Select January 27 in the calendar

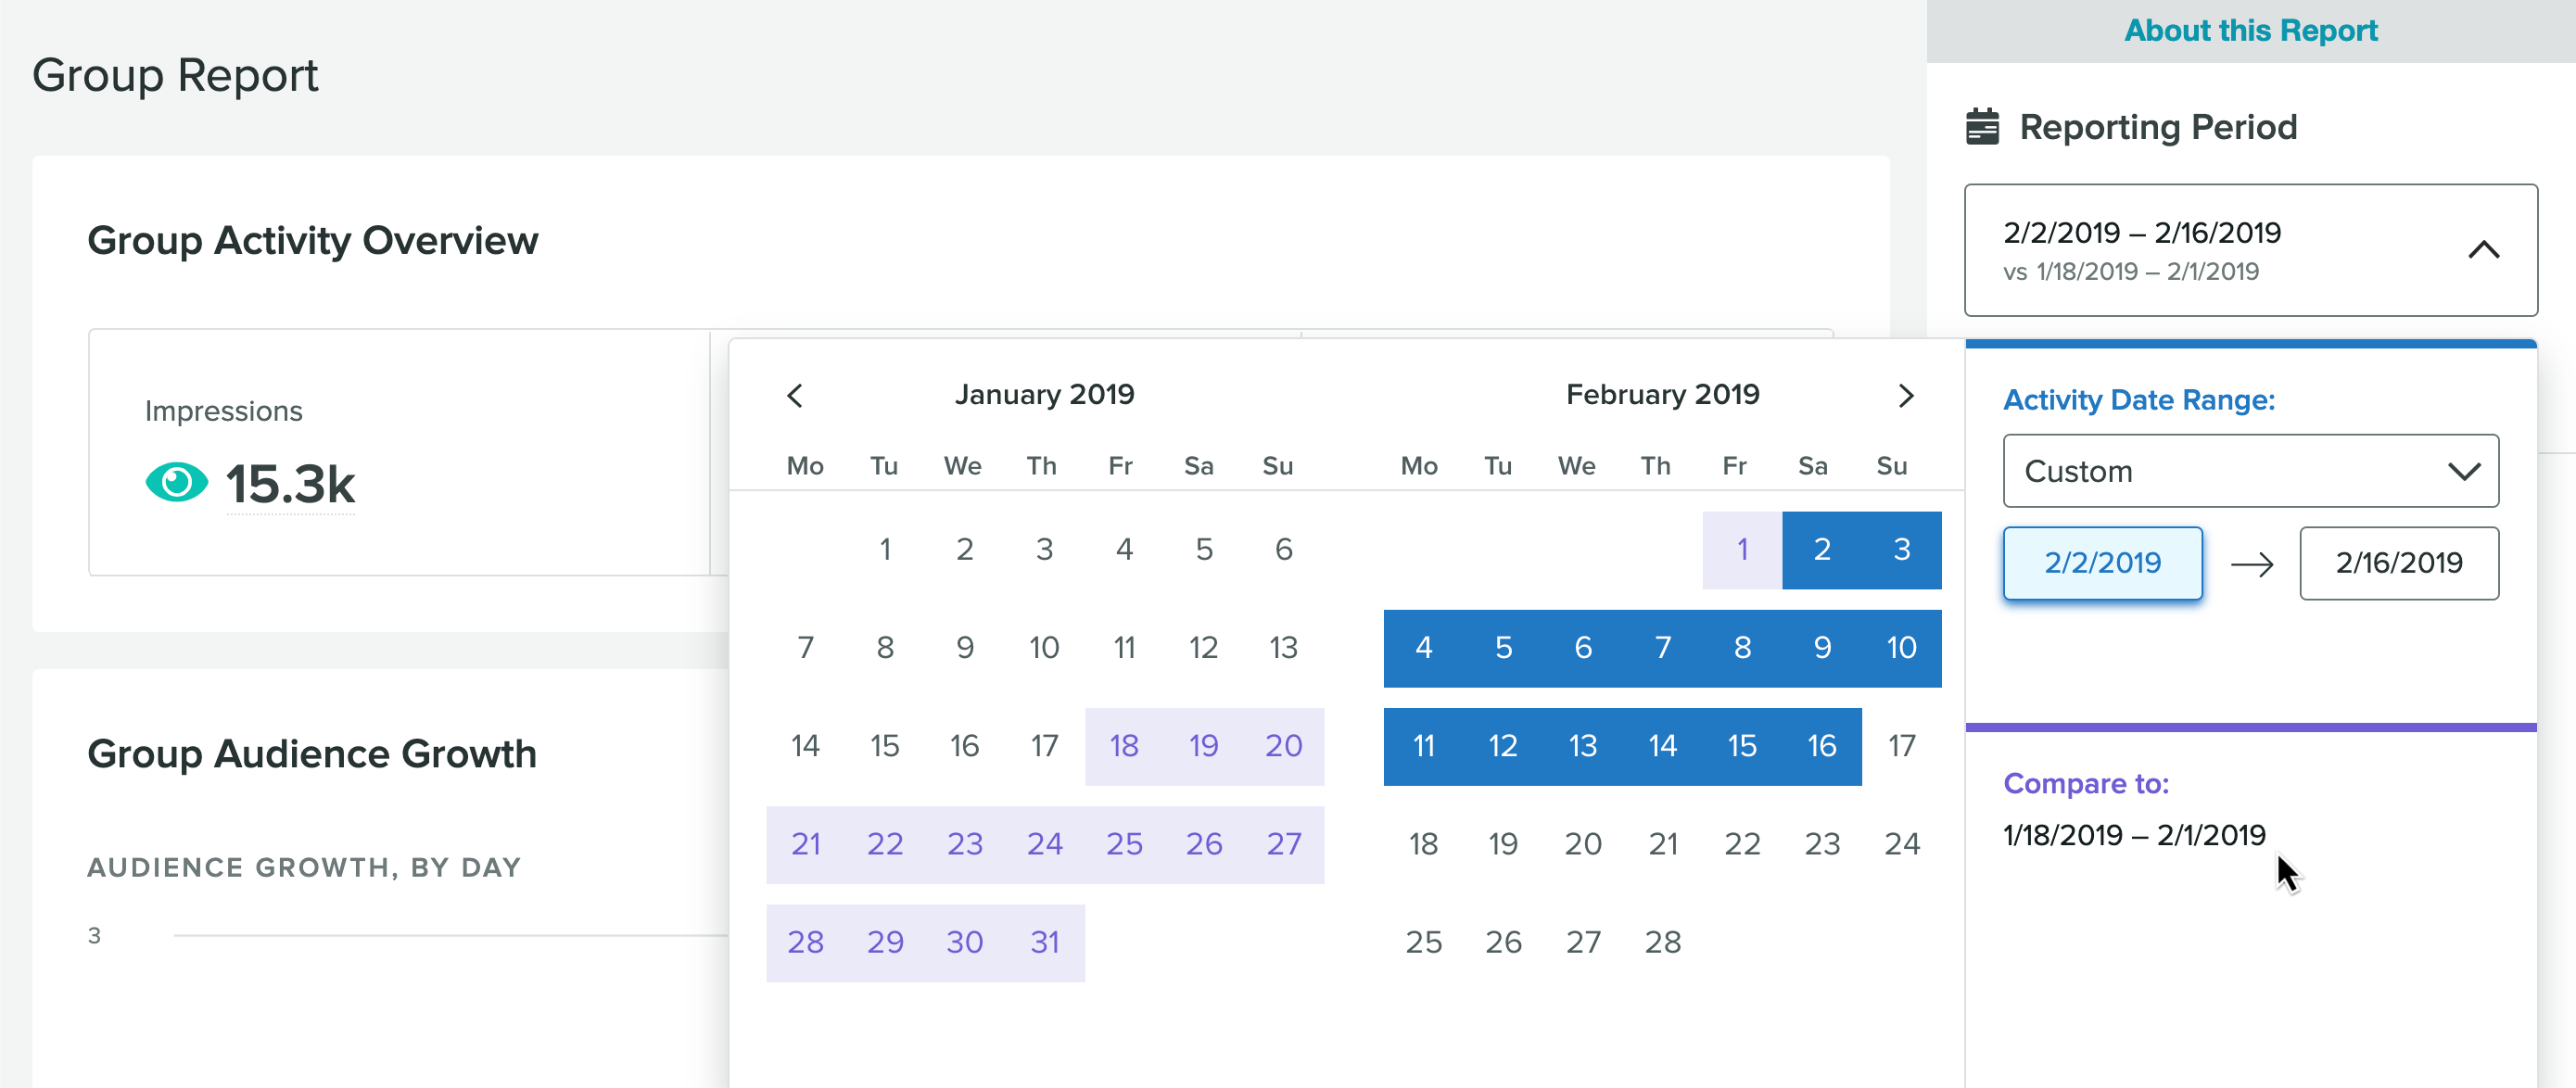coord(1284,844)
